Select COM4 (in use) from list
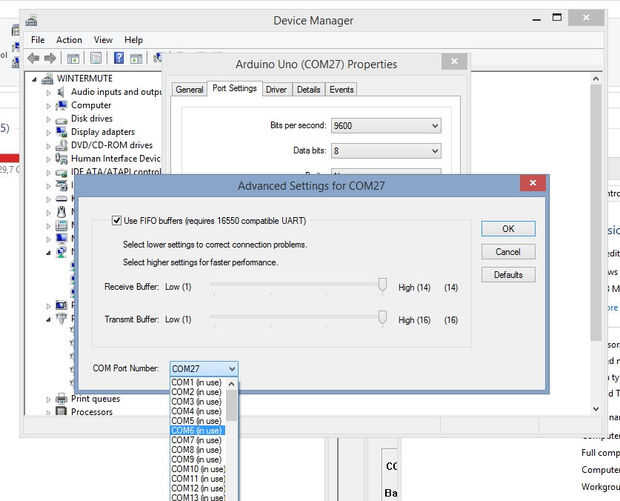620x501 pixels. 198,411
